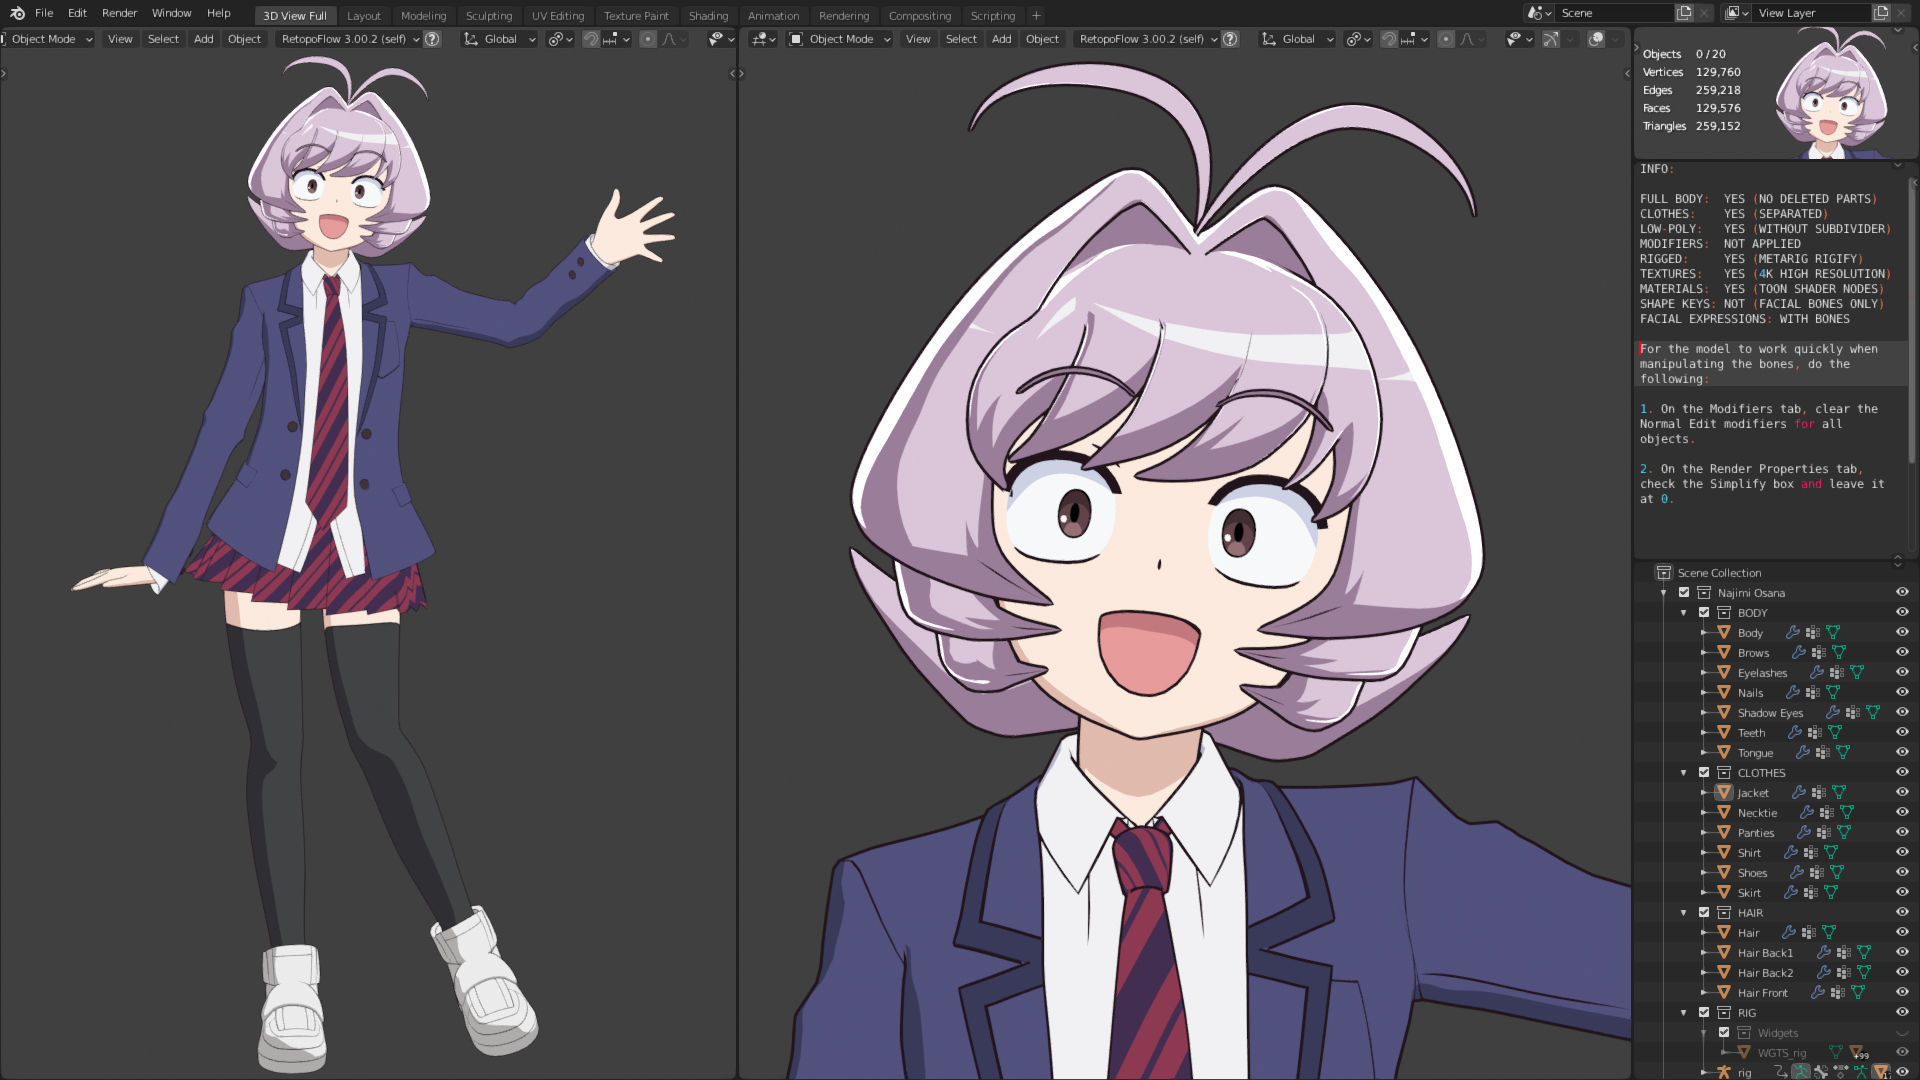
Task: Open right viewport's Object menu
Action: click(1042, 39)
